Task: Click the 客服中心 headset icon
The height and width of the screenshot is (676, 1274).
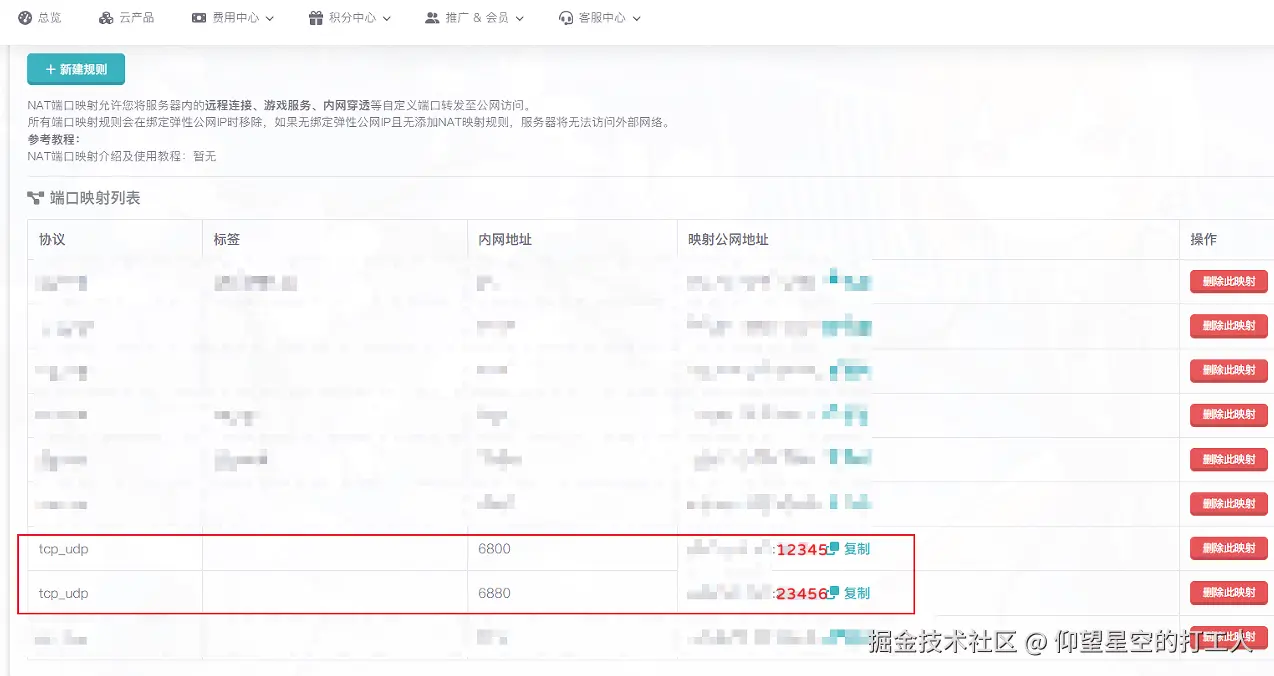Action: coord(566,18)
